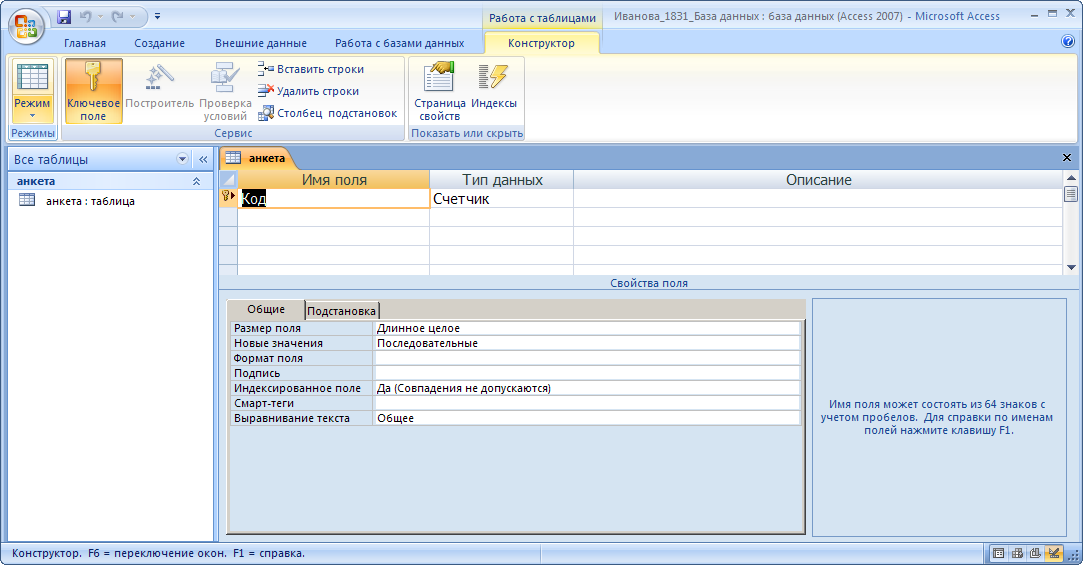The width and height of the screenshot is (1083, 565).
Task: Toggle the Страница свойств property sheet
Action: 439,91
